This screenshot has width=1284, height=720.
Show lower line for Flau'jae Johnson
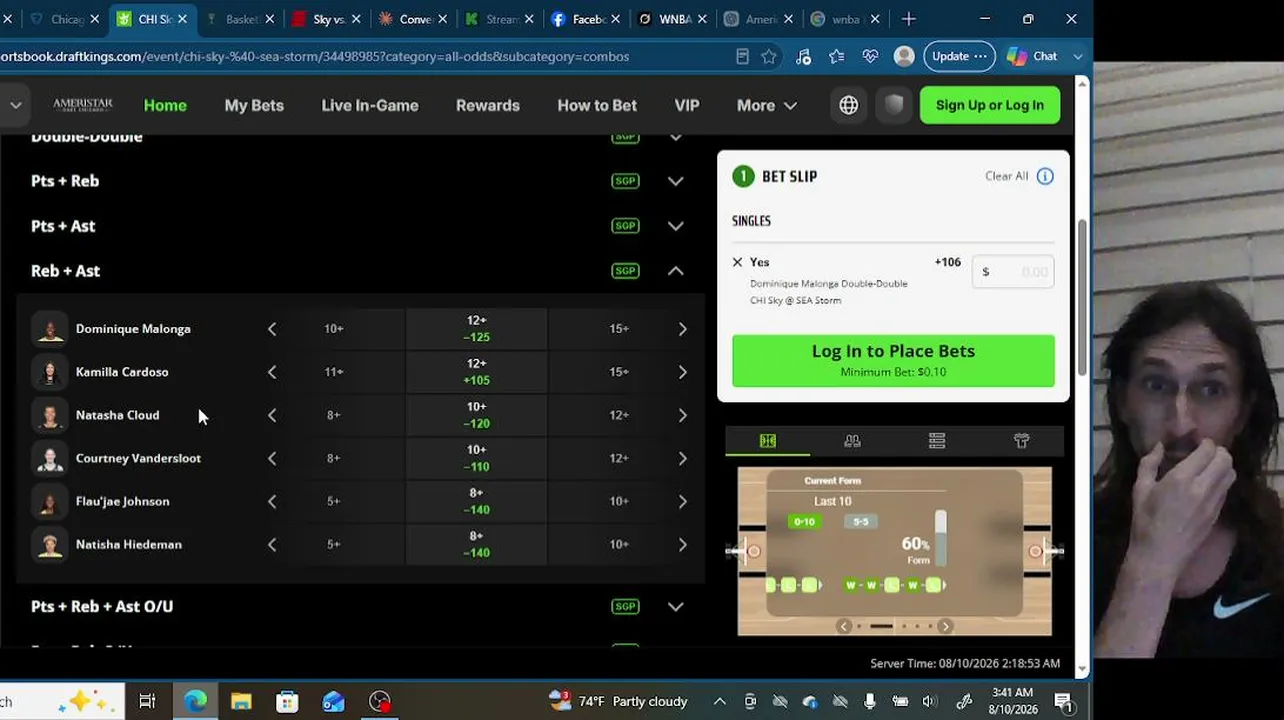[x=272, y=501]
